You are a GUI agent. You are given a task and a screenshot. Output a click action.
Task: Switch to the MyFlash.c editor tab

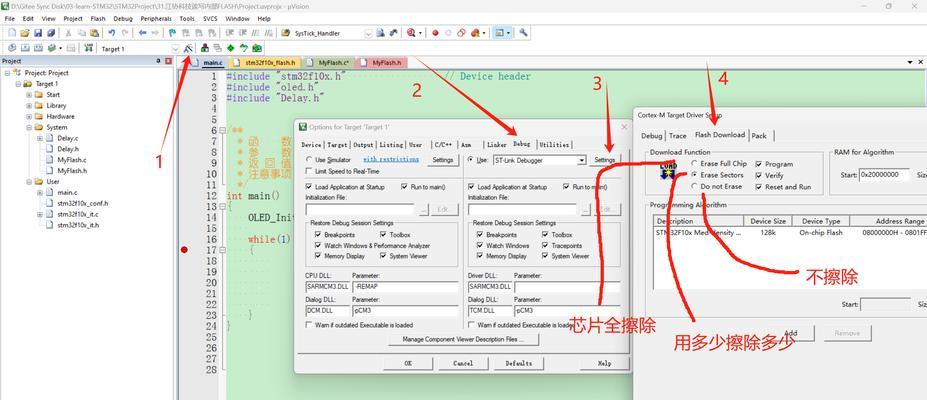[x=329, y=62]
